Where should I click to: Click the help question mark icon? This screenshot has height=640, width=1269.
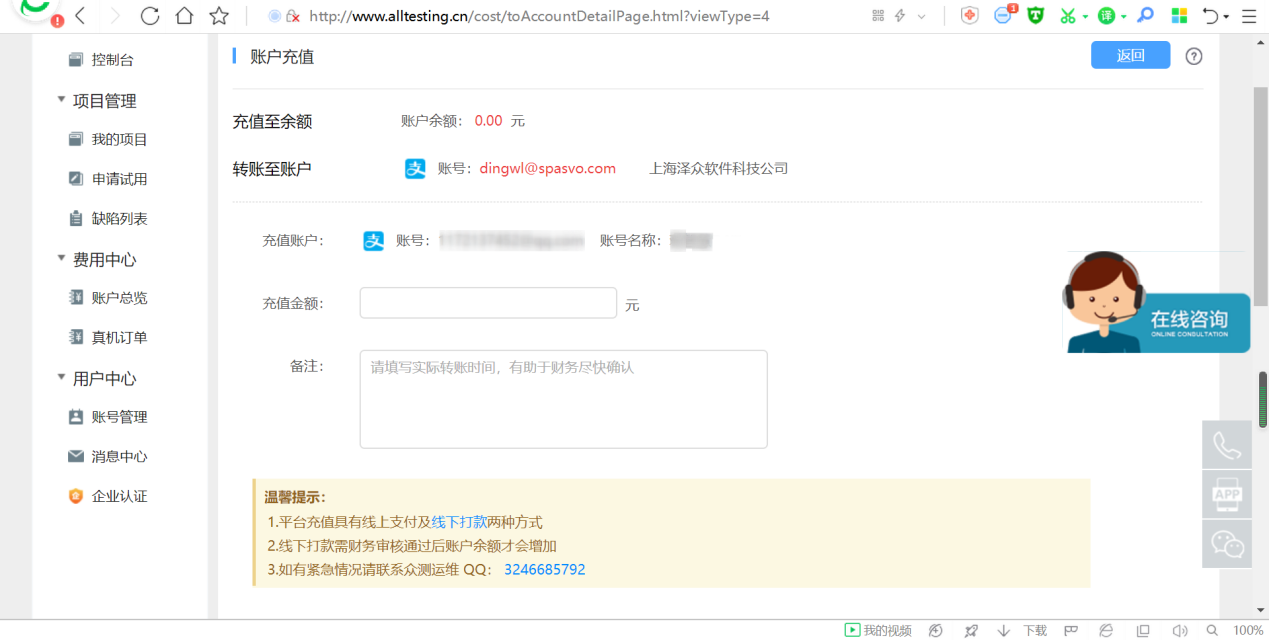(x=1193, y=56)
